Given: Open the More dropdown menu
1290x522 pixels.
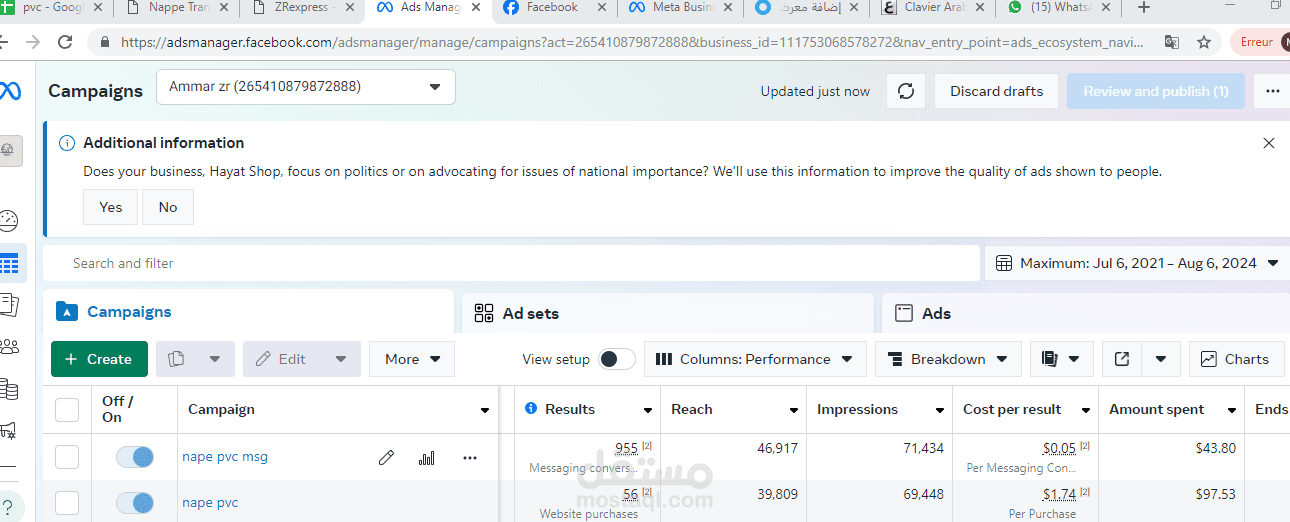Looking at the screenshot, I should pyautogui.click(x=412, y=359).
